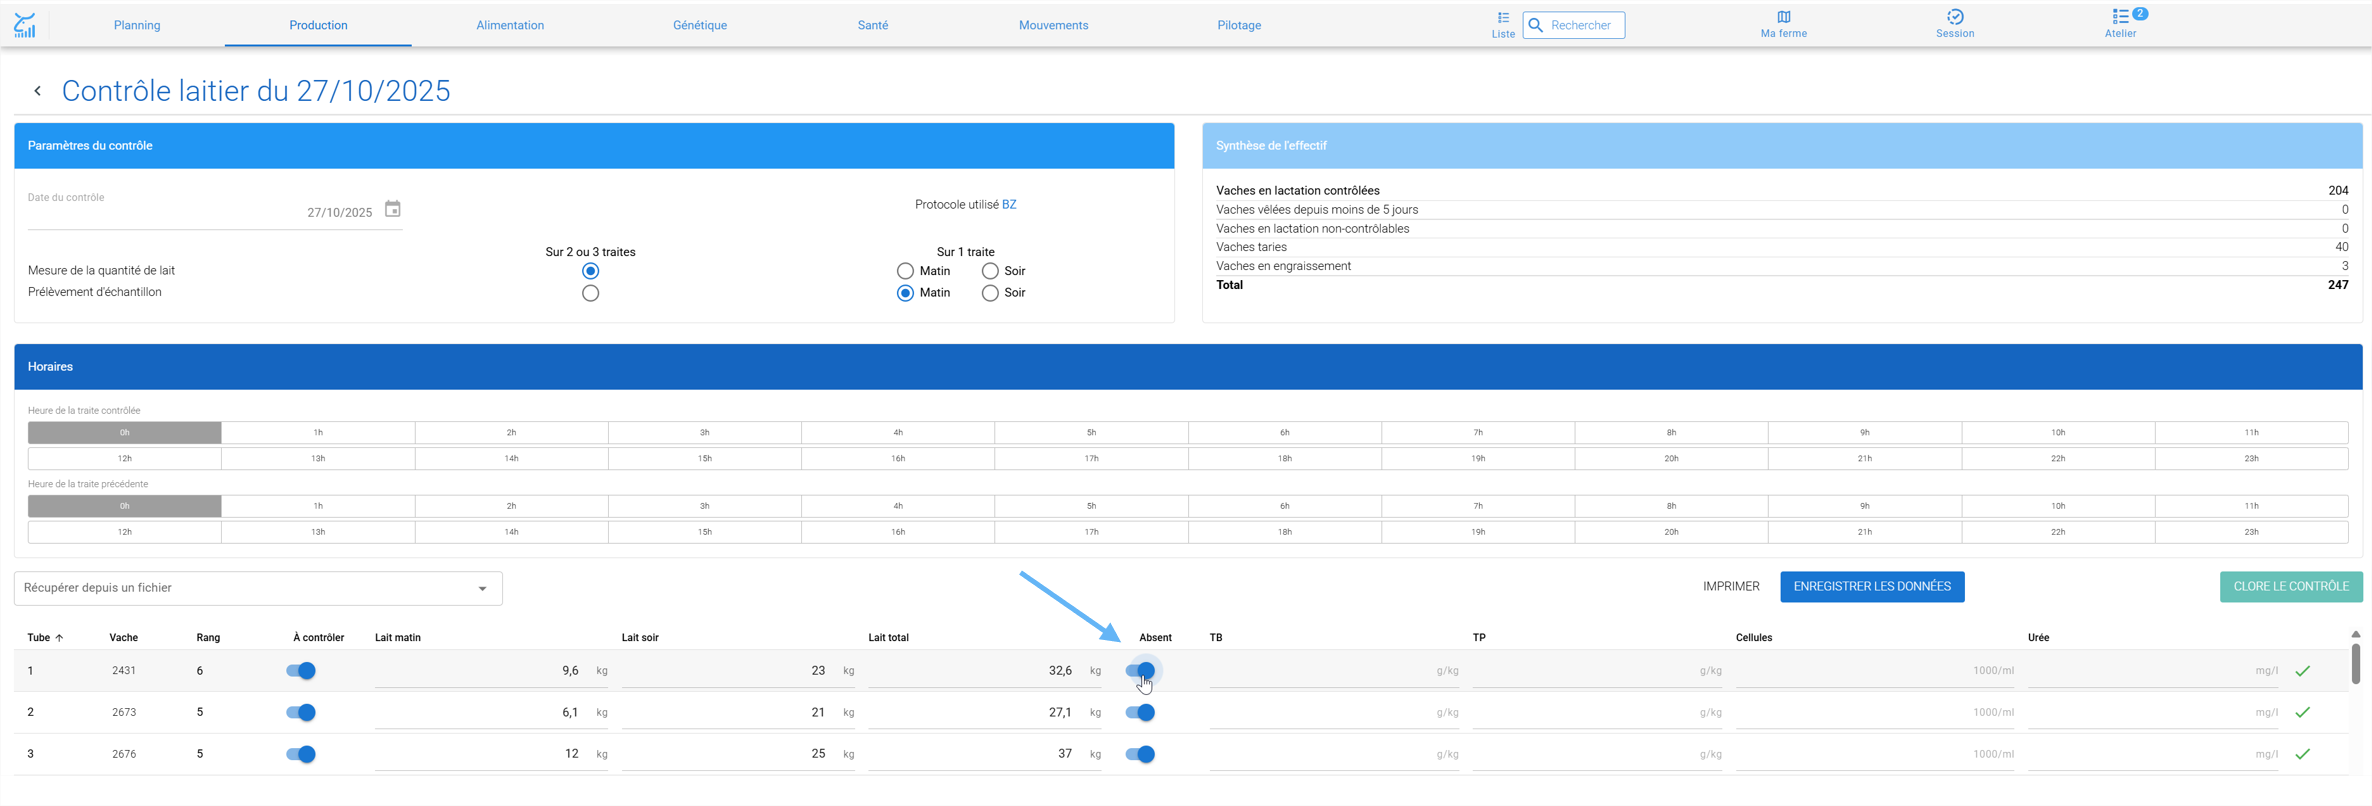Viewport: 2372px width, 806px height.
Task: Select 12h for controlled milking hour
Action: tap(125, 459)
